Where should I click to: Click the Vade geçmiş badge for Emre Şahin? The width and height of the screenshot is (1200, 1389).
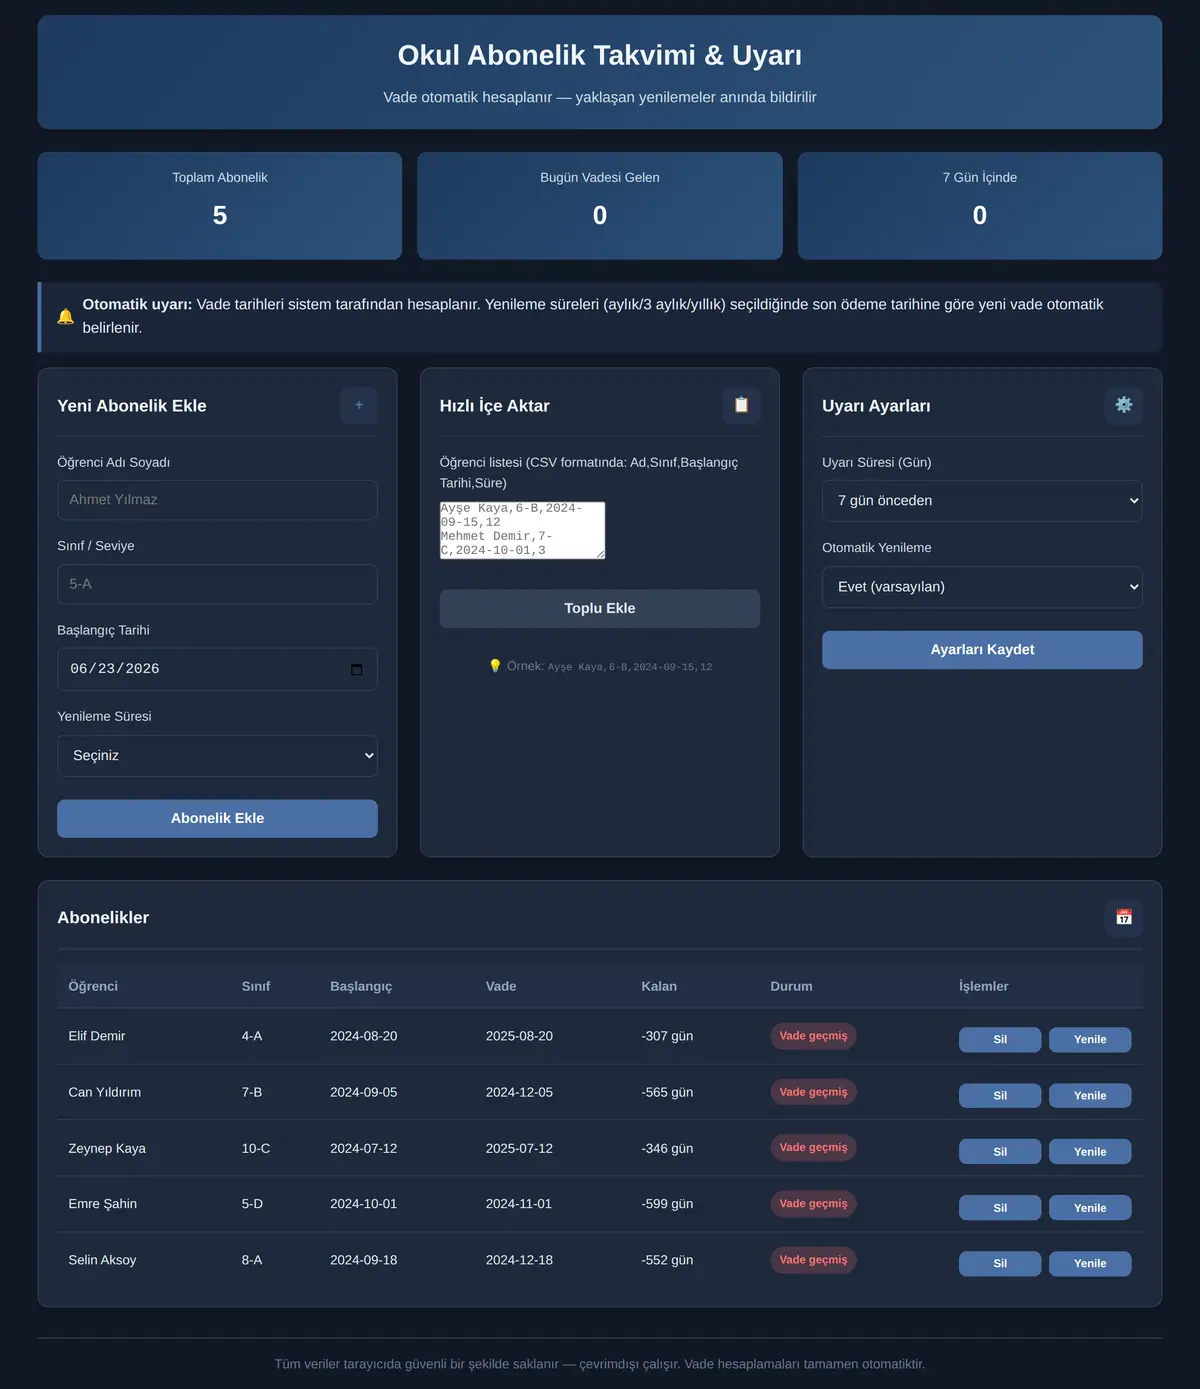813,1204
